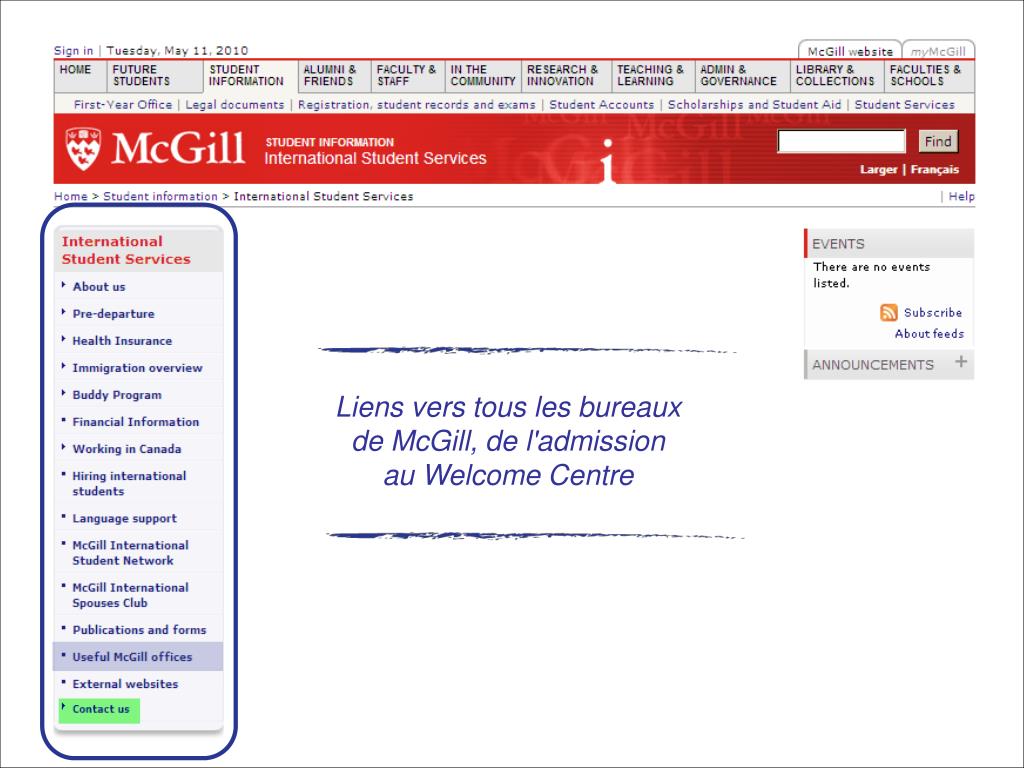This screenshot has height=768, width=1024.
Task: Open Hiring international students in sidebar
Action: tap(129, 483)
